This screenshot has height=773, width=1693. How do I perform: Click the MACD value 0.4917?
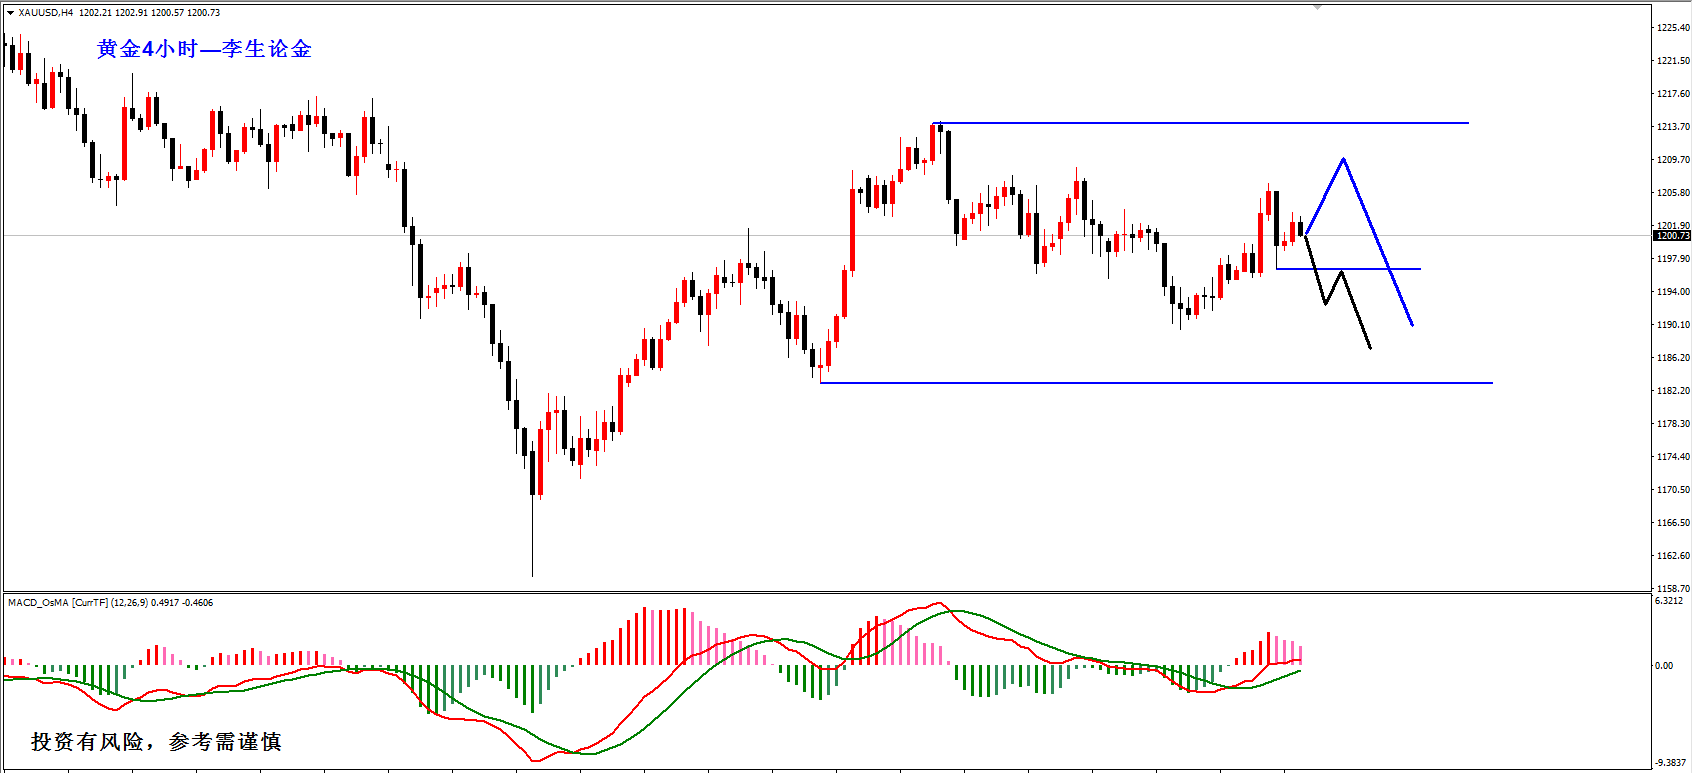pos(165,603)
